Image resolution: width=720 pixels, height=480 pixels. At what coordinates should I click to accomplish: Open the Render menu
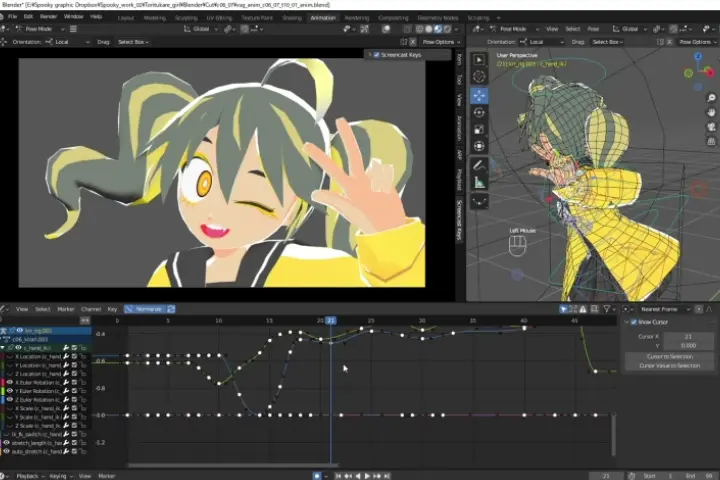click(48, 17)
